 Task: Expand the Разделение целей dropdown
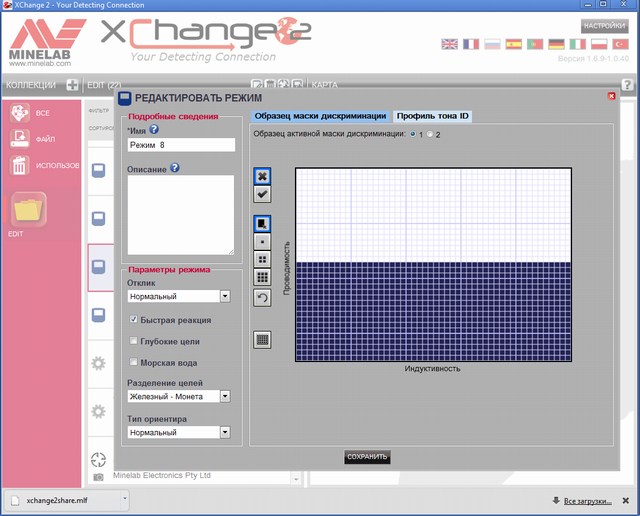pyautogui.click(x=225, y=397)
